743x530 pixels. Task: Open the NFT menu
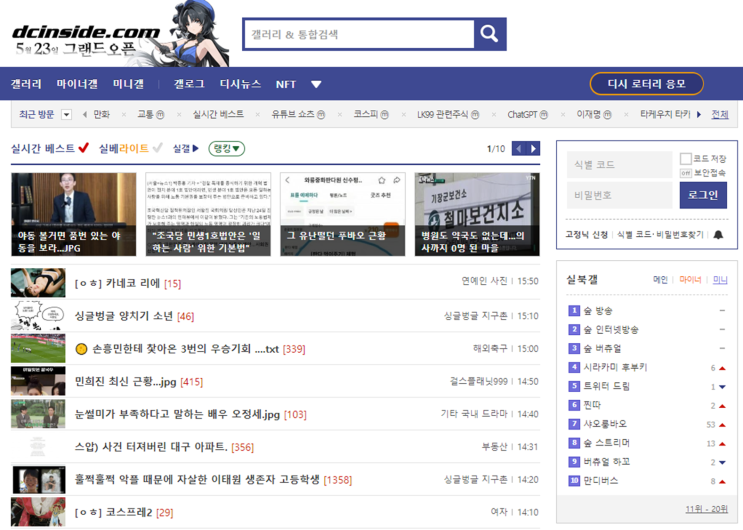(x=286, y=84)
